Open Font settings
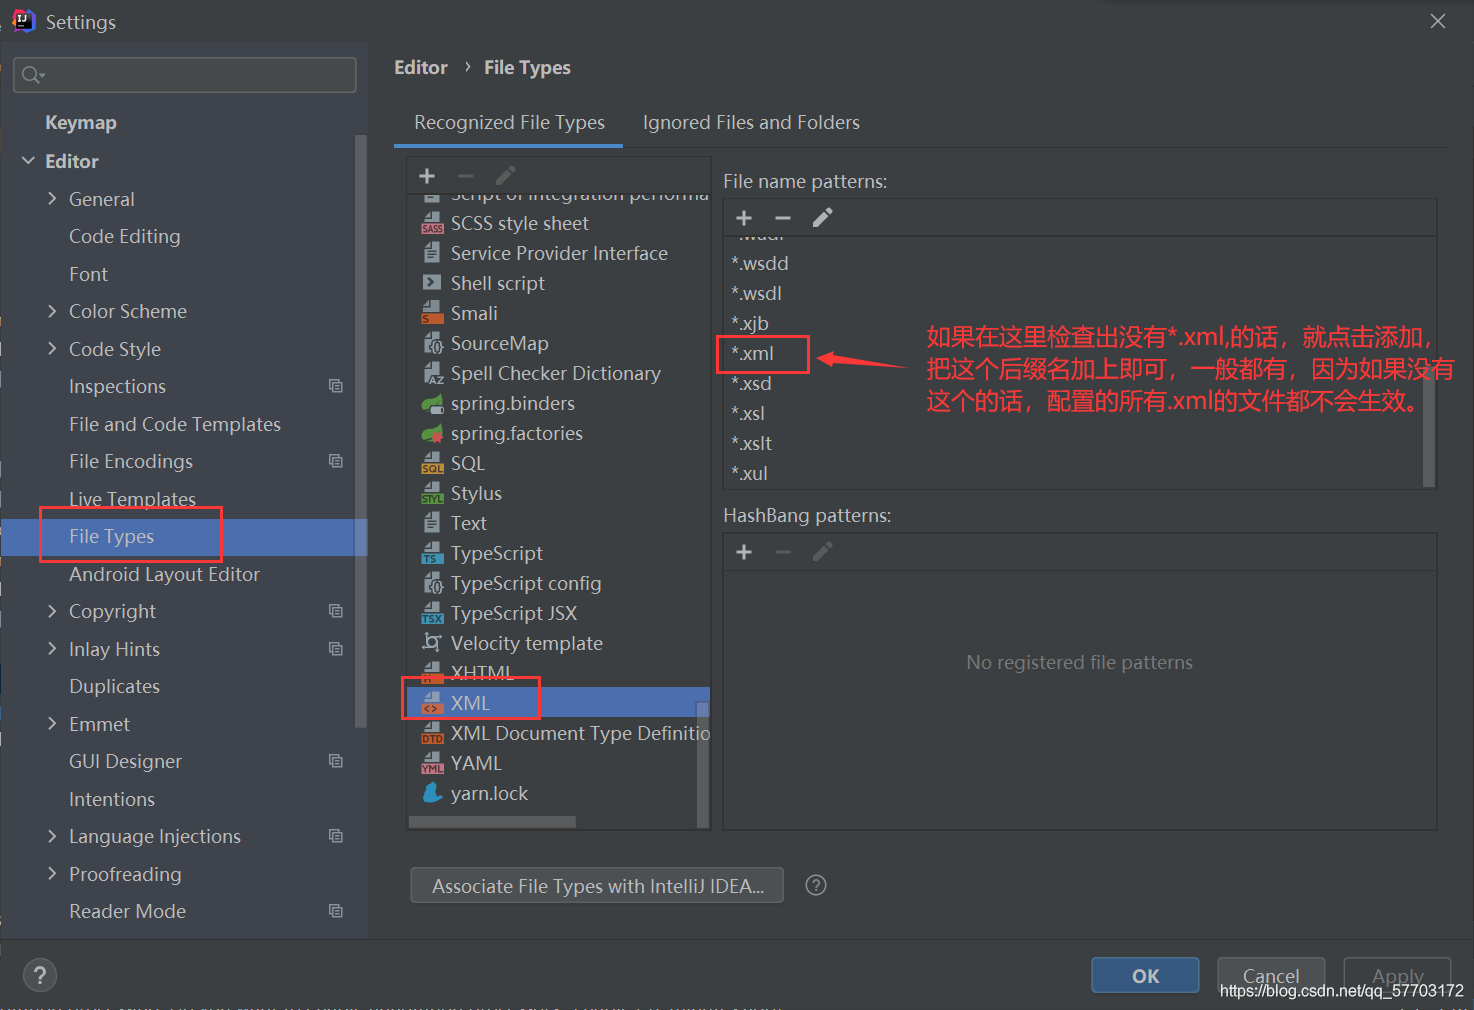The image size is (1474, 1010). [x=88, y=274]
